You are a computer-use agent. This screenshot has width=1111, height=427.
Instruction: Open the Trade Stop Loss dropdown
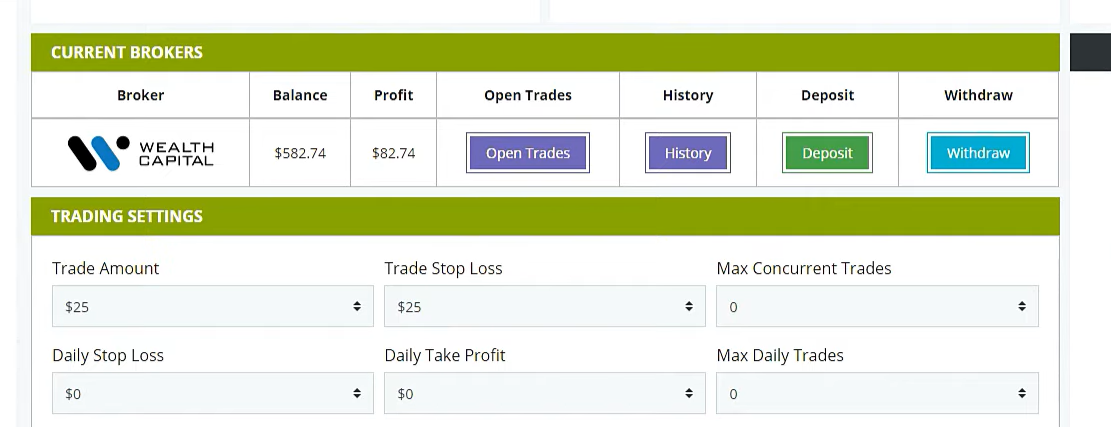point(545,307)
